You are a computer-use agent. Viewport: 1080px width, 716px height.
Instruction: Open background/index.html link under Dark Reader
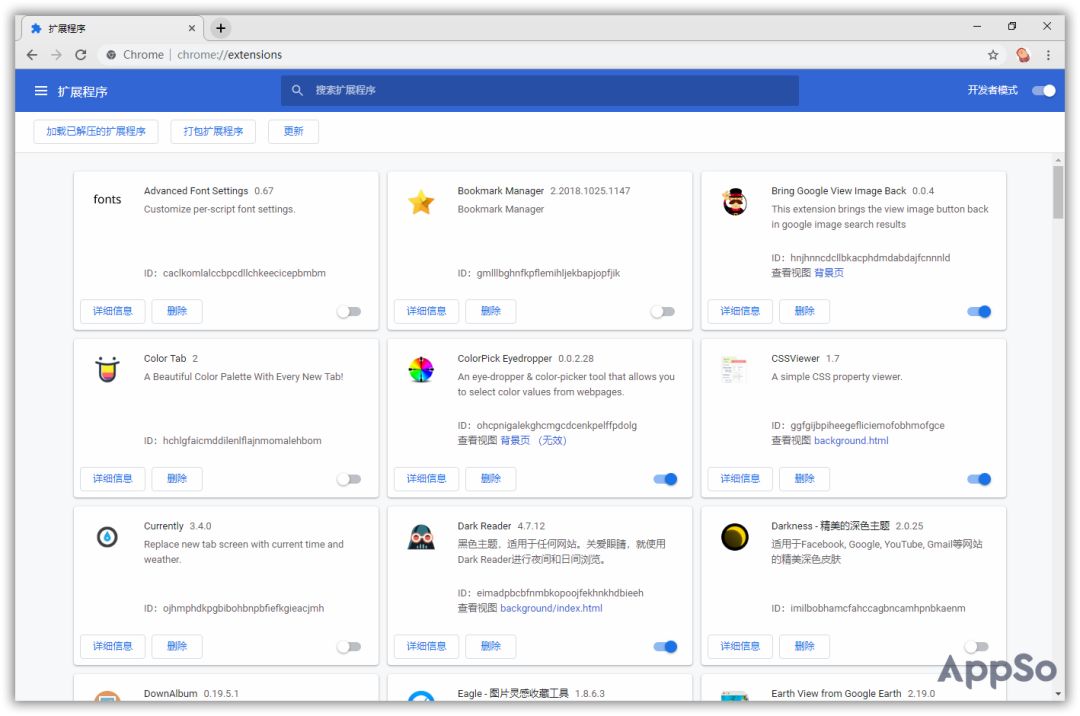click(x=551, y=608)
